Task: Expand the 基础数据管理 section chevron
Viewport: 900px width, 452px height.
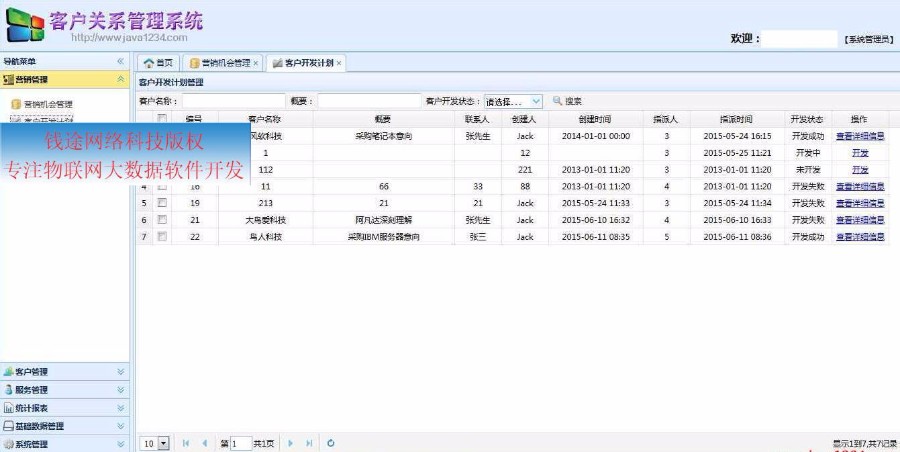Action: (121, 426)
